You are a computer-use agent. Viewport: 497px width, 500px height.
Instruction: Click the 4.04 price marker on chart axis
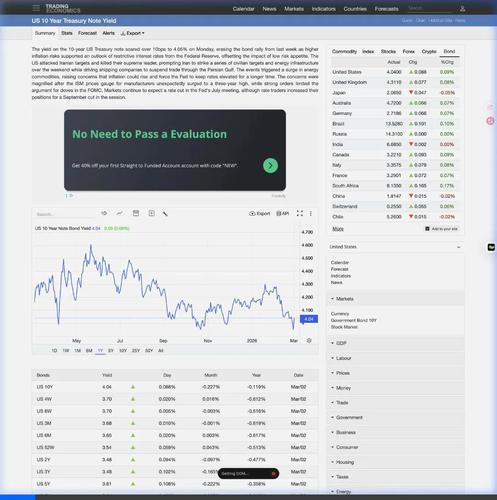pyautogui.click(x=309, y=319)
